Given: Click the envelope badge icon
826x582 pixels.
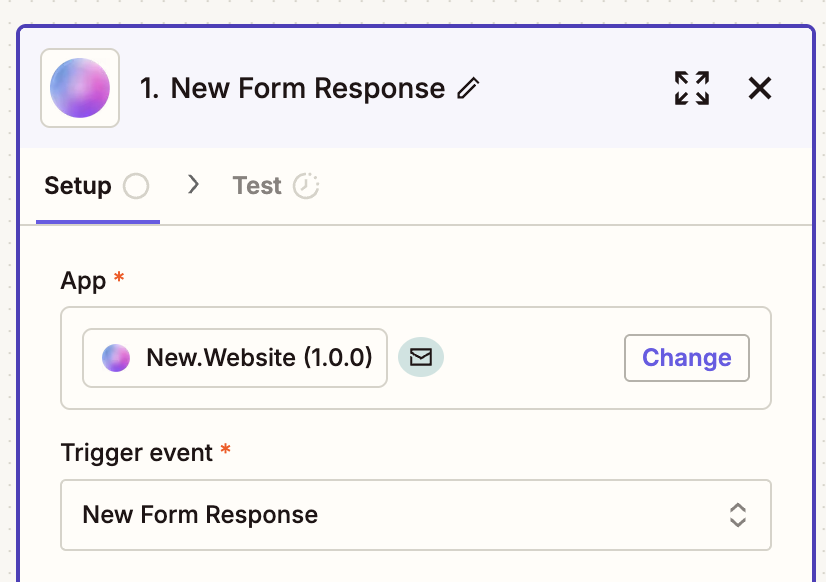Looking at the screenshot, I should coord(421,358).
